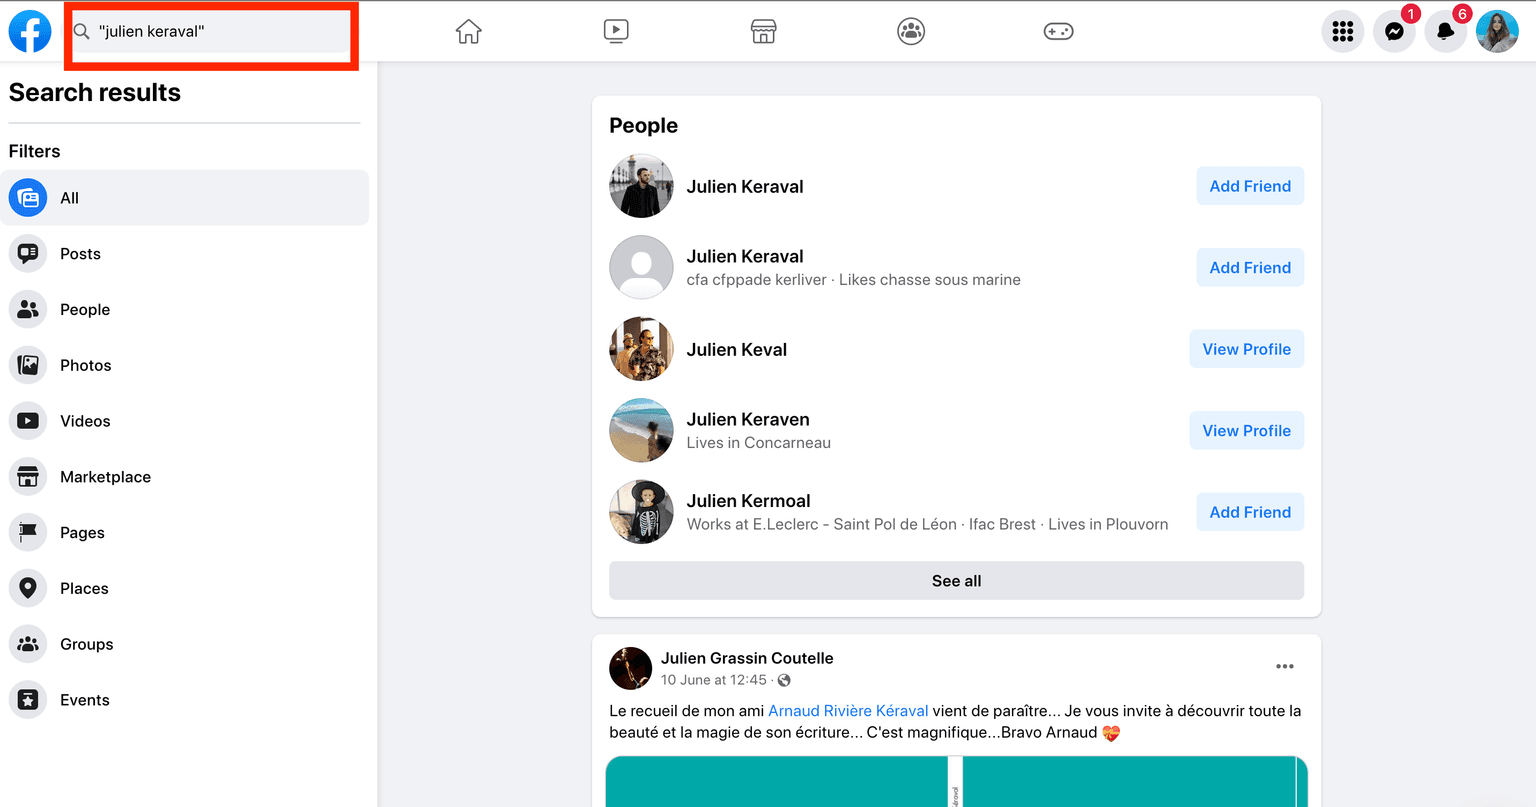Screen dimensions: 1536x807
Task: Add Julien Kermoal as friend
Action: click(1250, 512)
